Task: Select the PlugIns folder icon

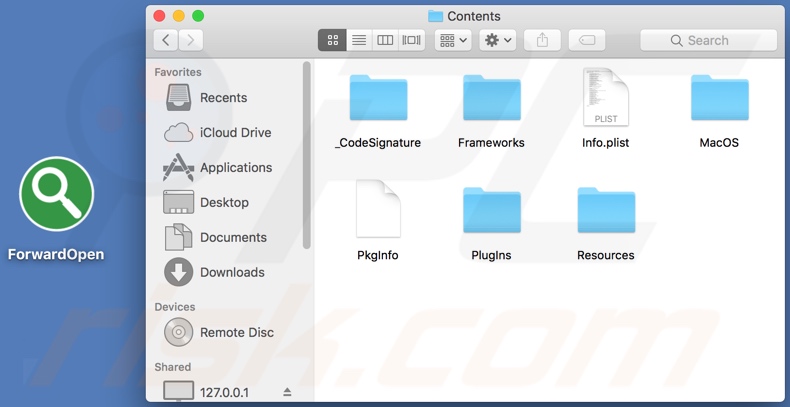Action: [x=492, y=210]
